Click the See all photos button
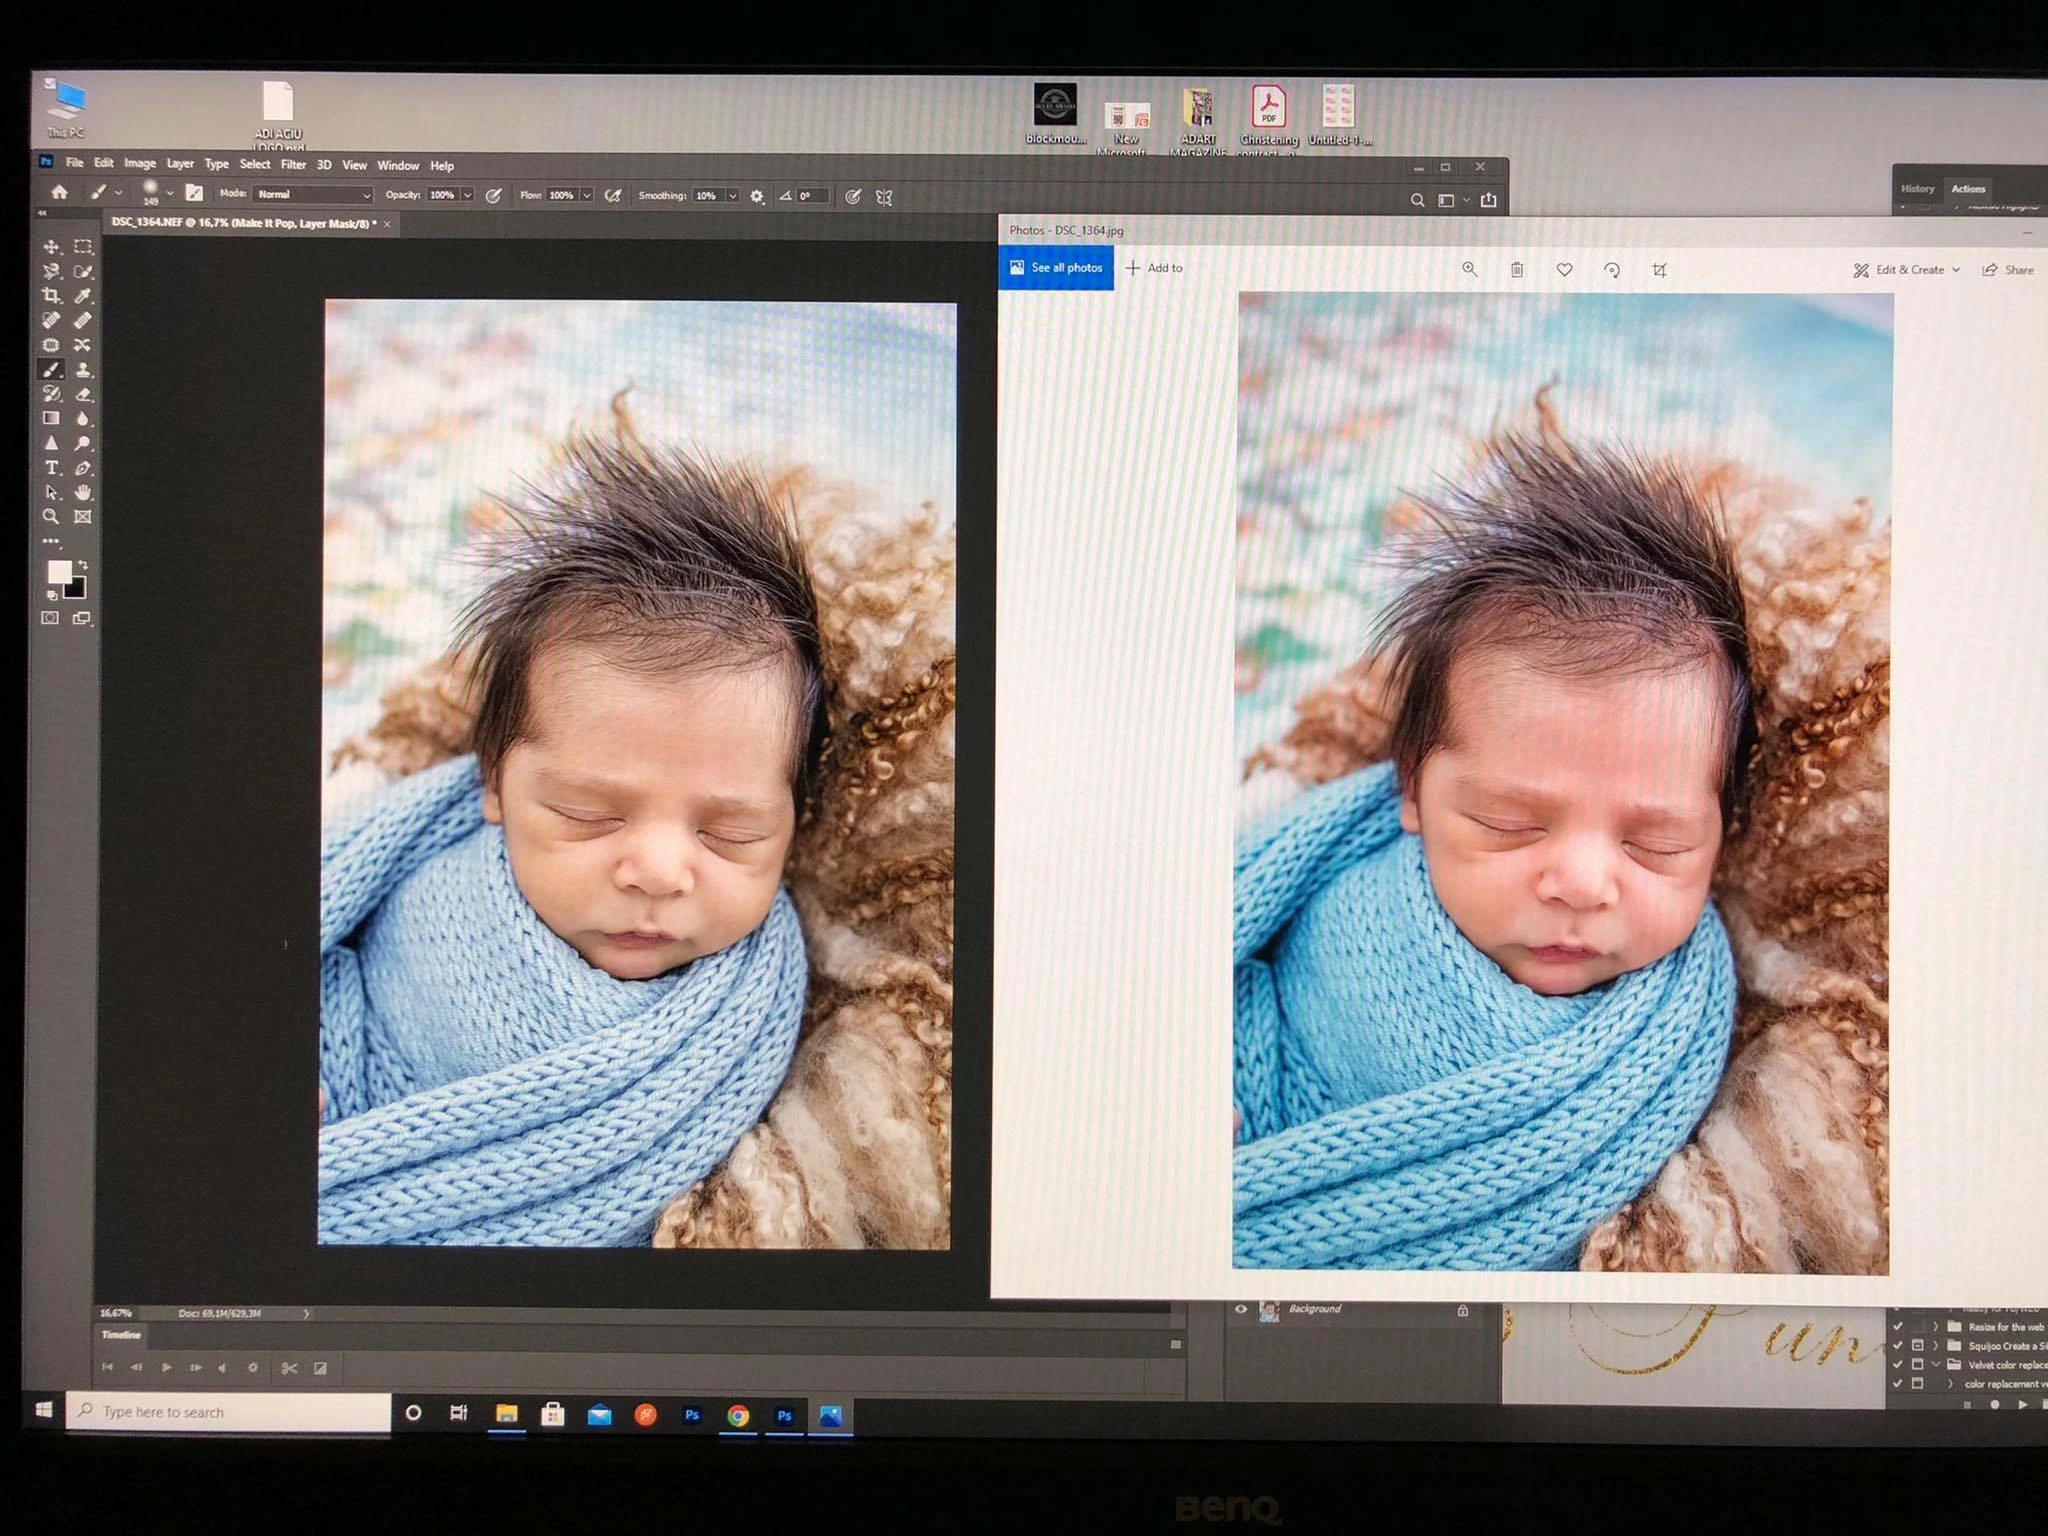This screenshot has width=2048, height=1536. [x=1056, y=268]
